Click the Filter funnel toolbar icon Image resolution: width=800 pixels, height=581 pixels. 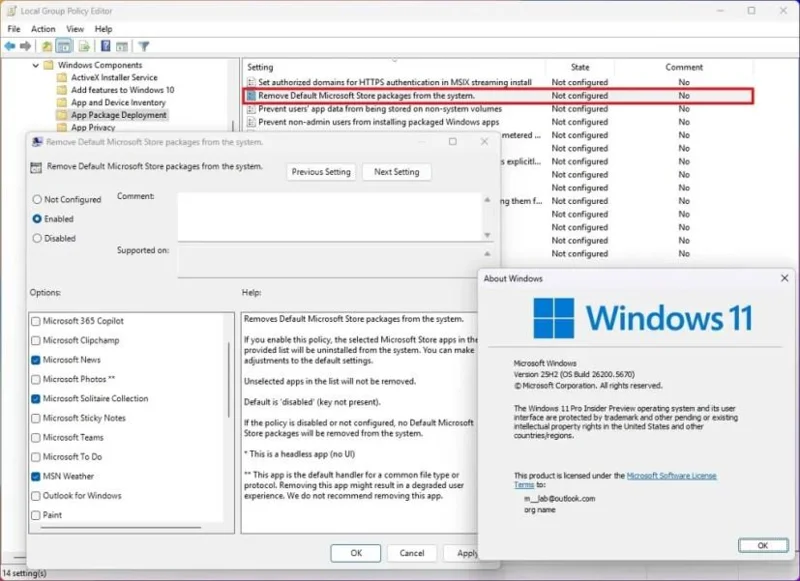tap(144, 46)
